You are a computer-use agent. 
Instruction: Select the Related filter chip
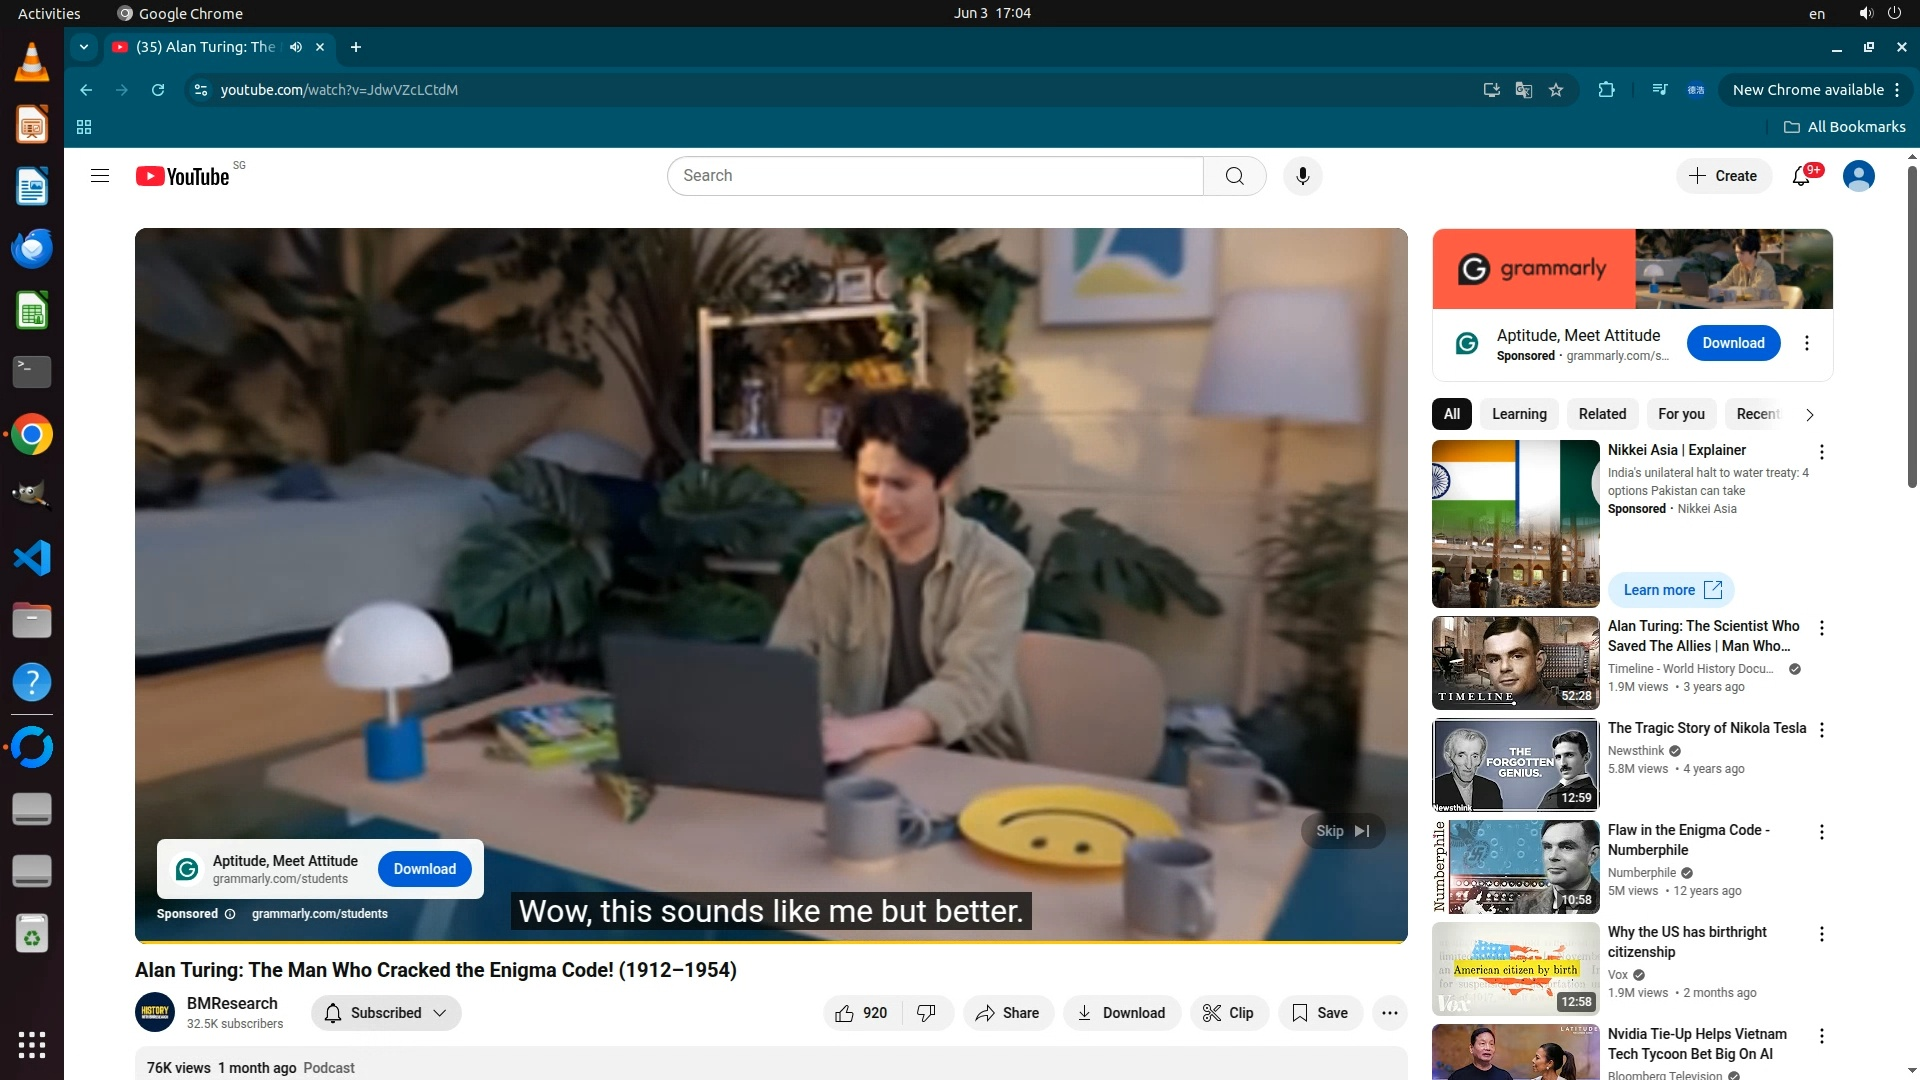click(1602, 414)
